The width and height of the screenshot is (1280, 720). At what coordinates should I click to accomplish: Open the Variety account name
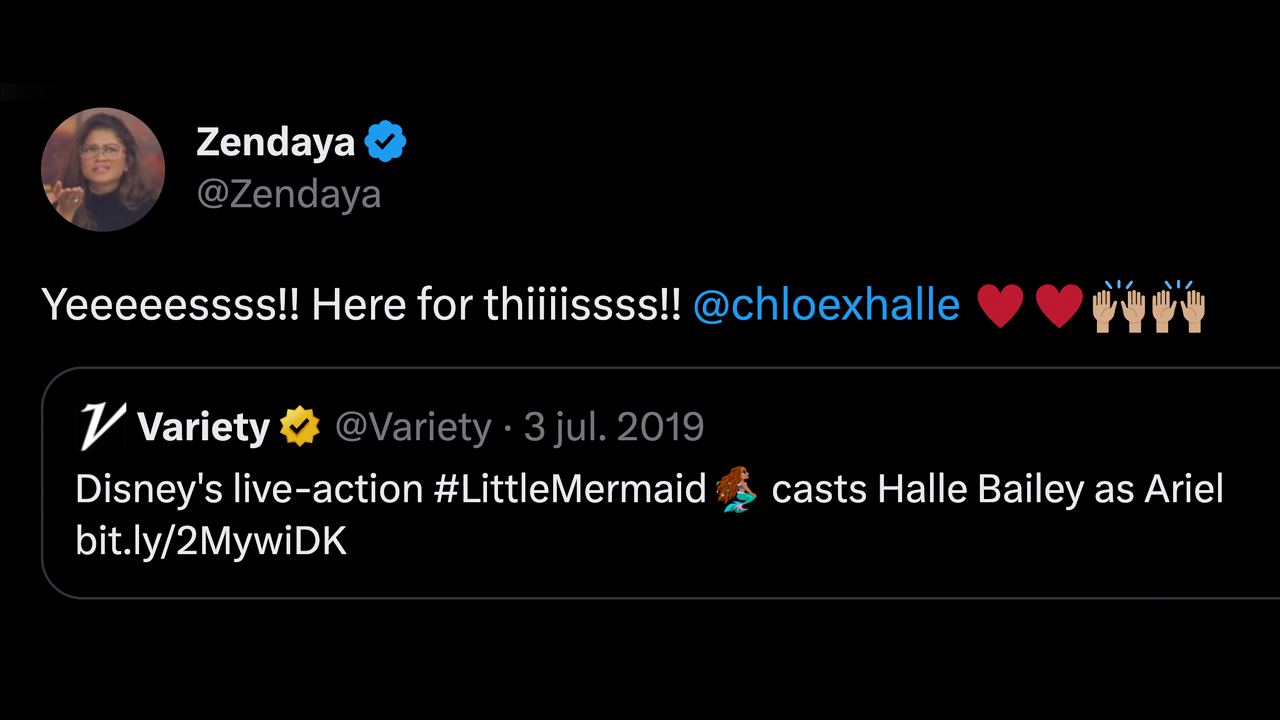203,428
